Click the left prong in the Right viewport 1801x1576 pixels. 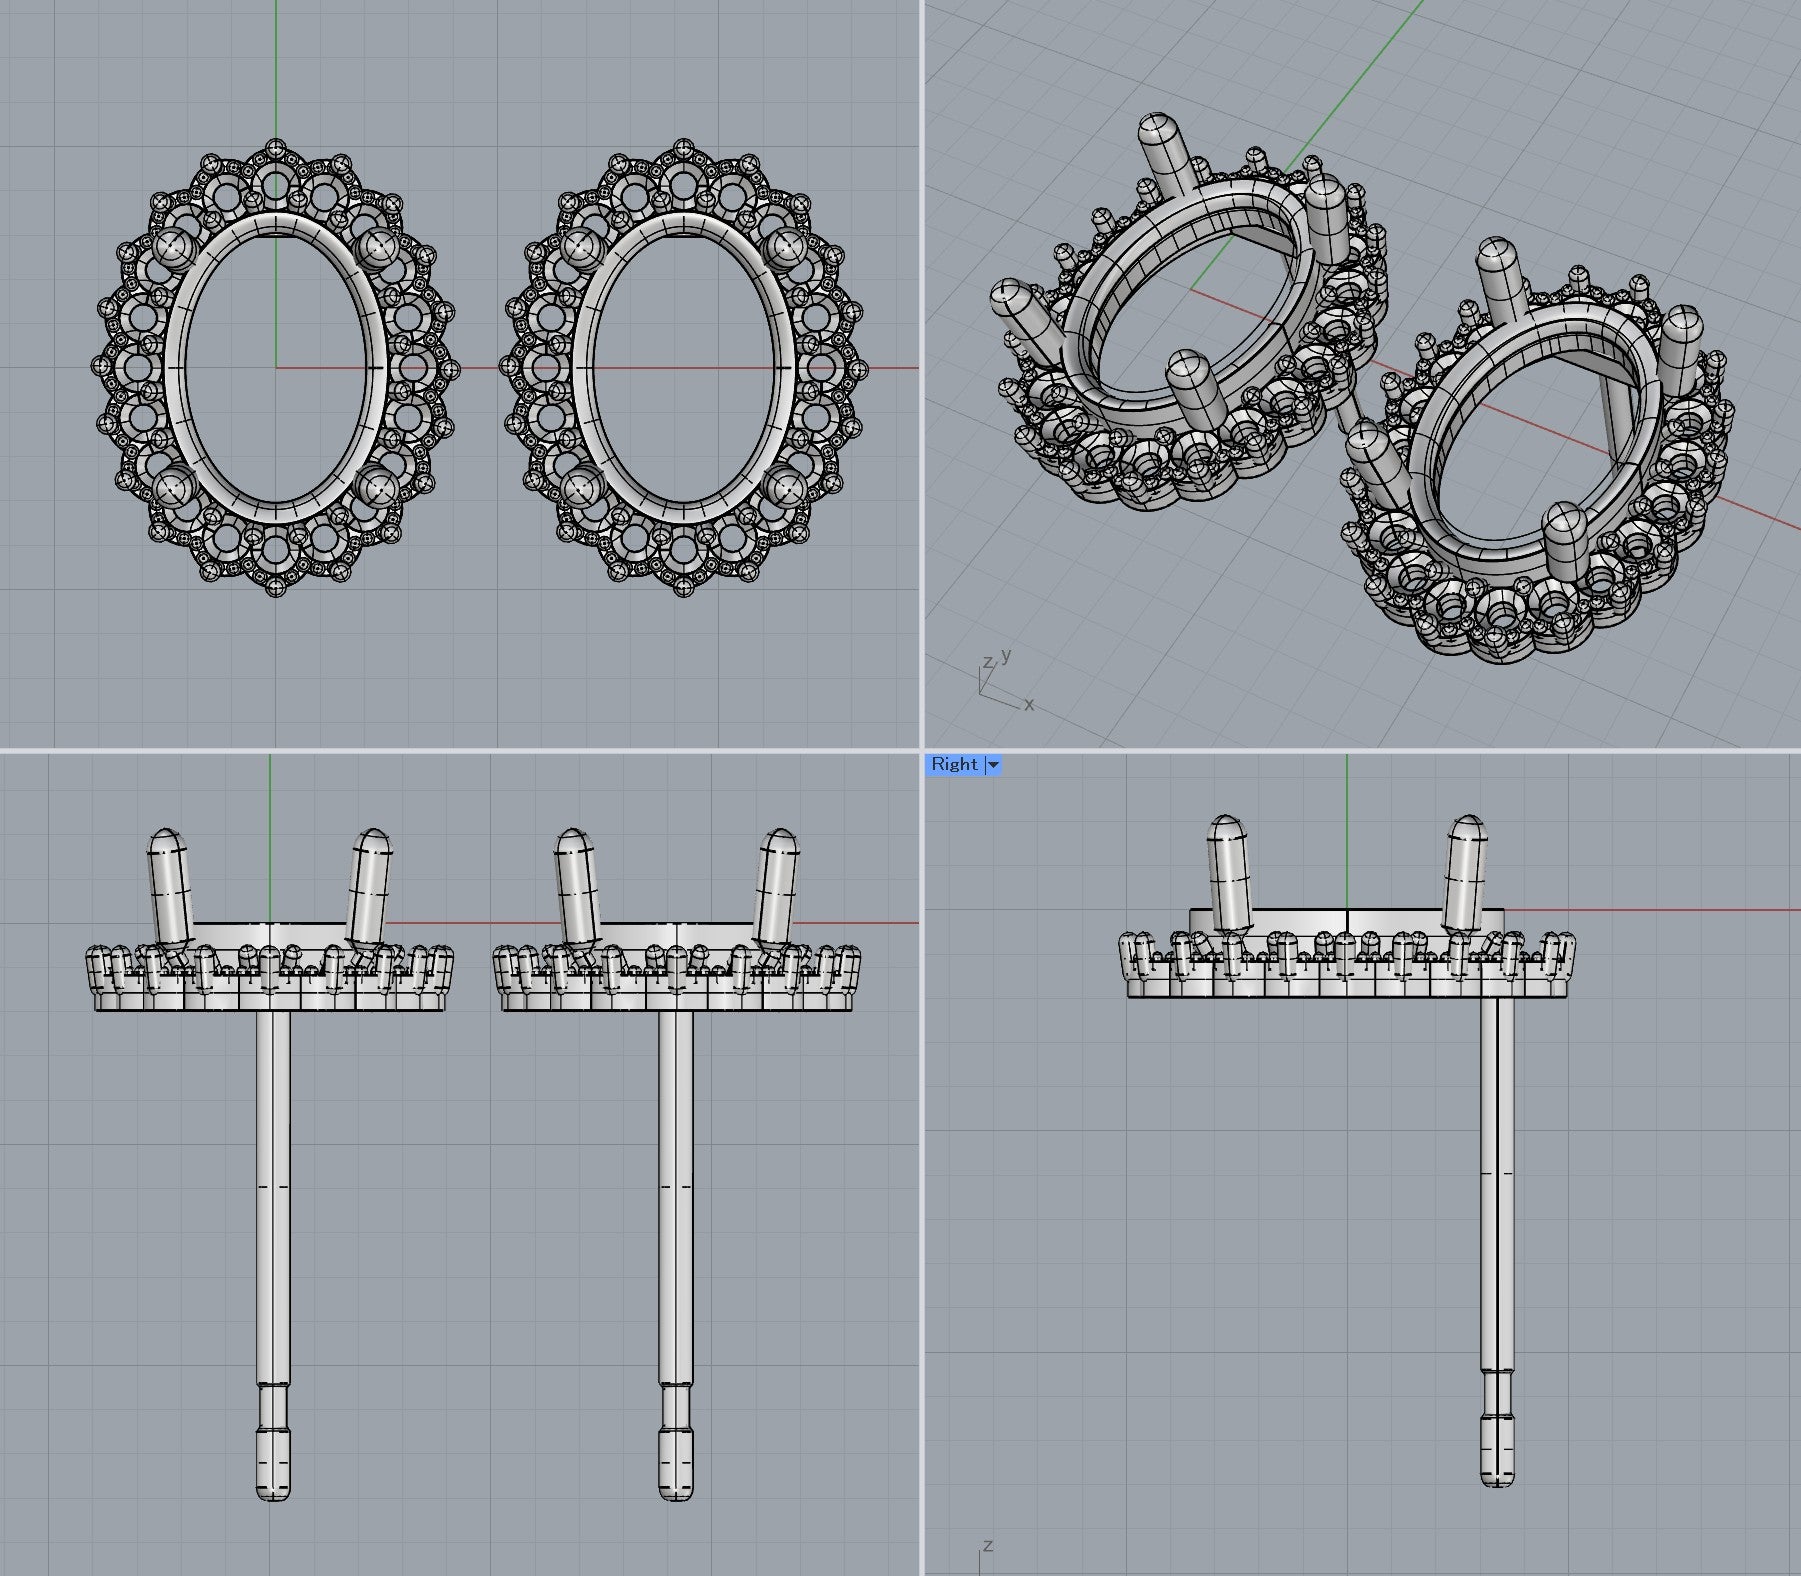(x=1229, y=870)
